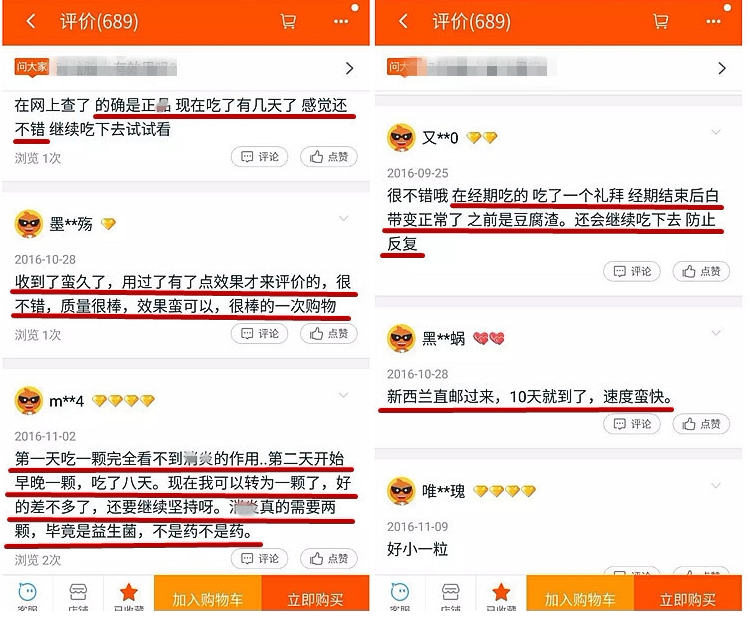Like the 又**0 review with 点赞
Screen dimensions: 750x617
[x=701, y=271]
